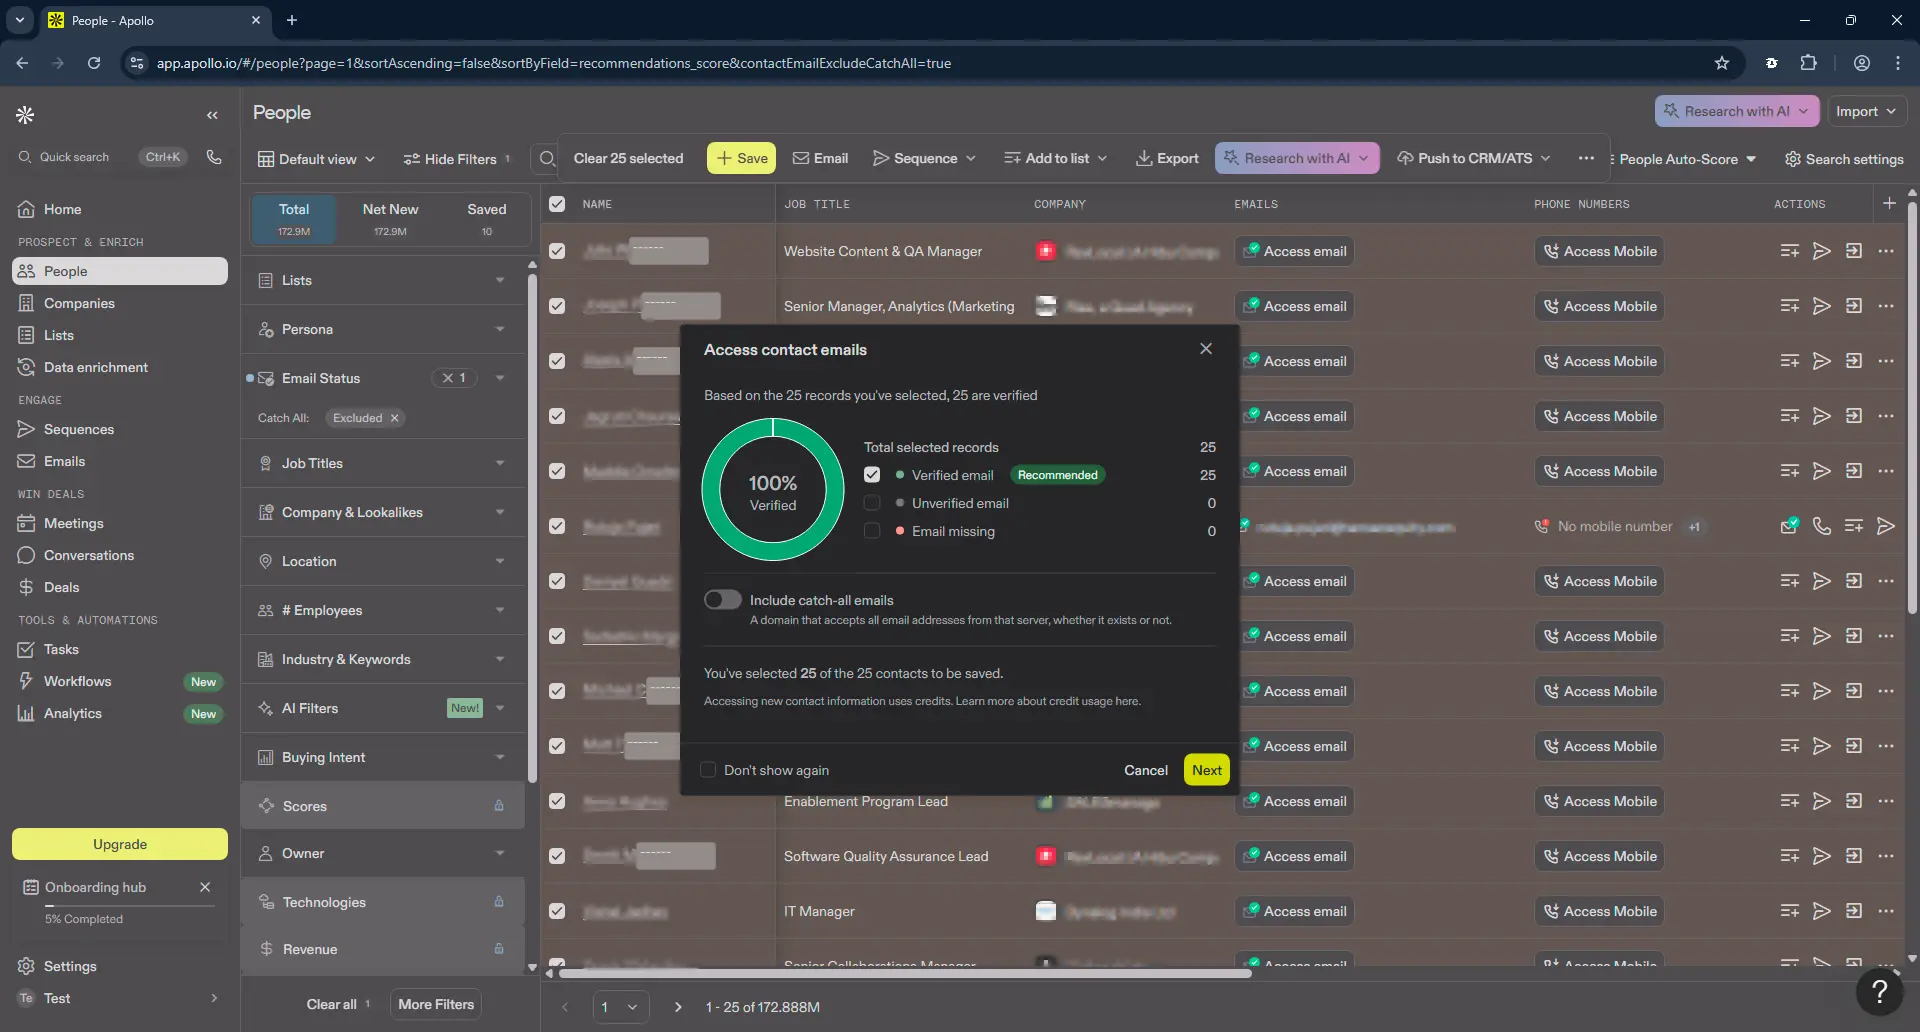Click the phone dialer icon beside Quick search
Viewport: 1920px width, 1032px height.
point(214,157)
